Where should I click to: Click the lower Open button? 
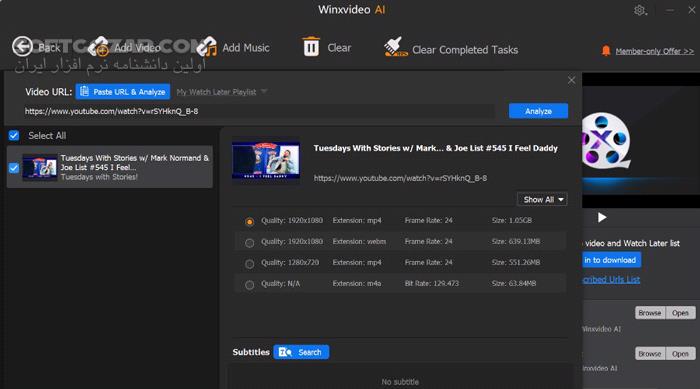[680, 353]
